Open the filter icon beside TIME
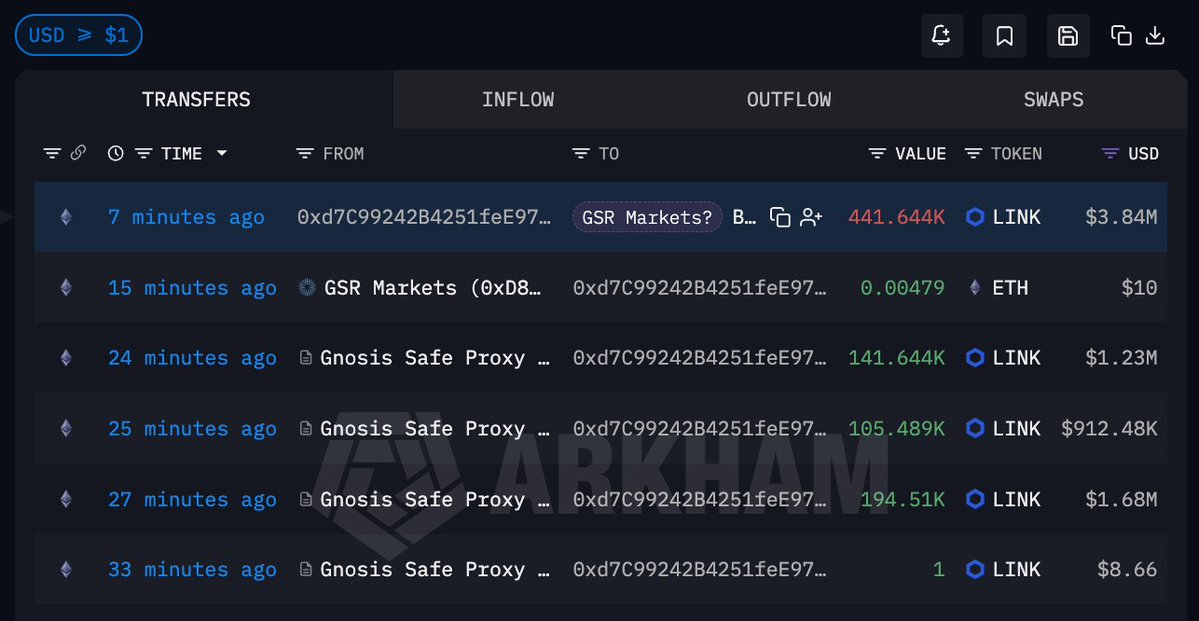This screenshot has width=1199, height=621. click(143, 154)
